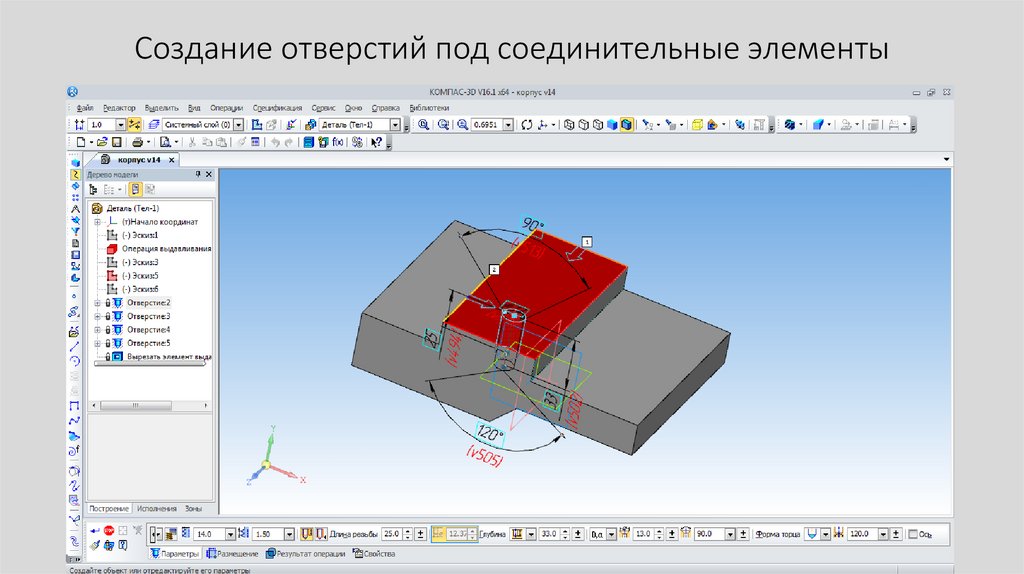
Task: Open the Спецификация menu
Action: 277,108
